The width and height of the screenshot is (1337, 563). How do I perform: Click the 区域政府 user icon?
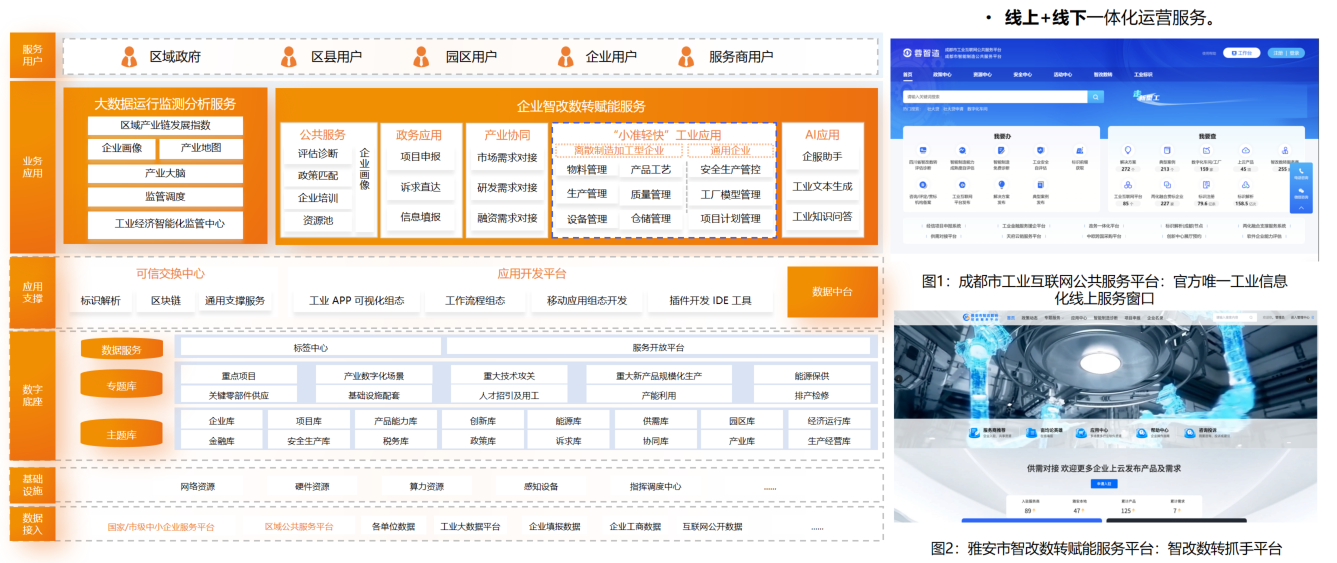pos(129,57)
